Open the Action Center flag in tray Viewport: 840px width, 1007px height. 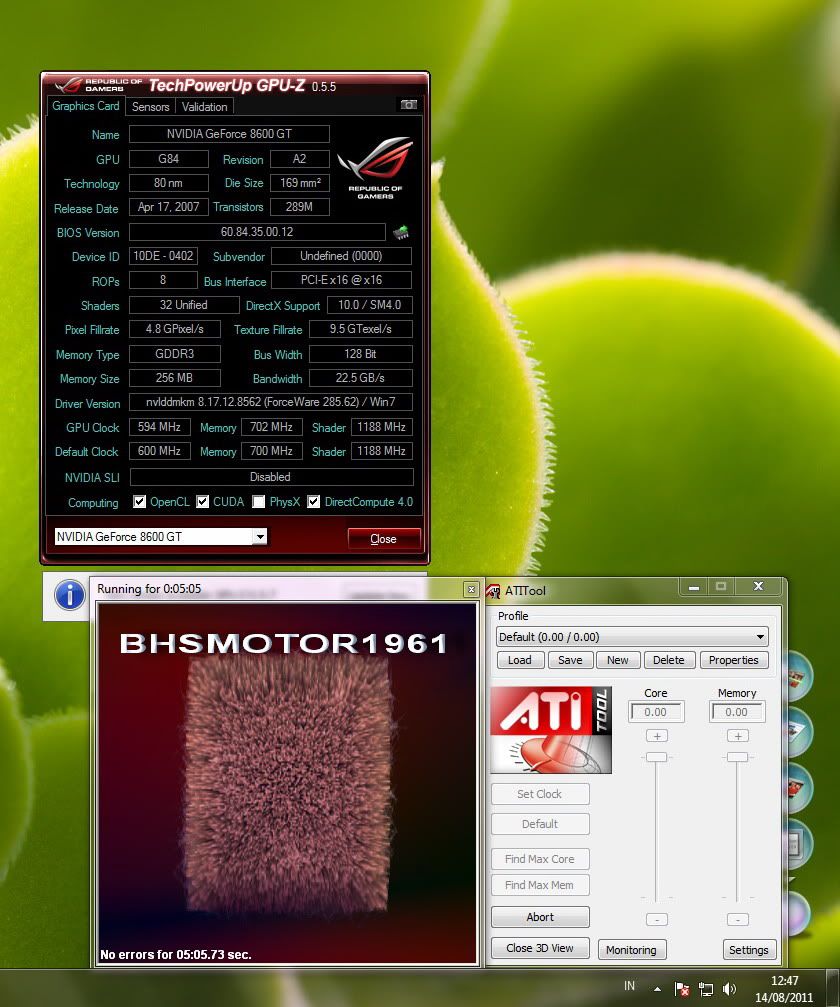[682, 989]
